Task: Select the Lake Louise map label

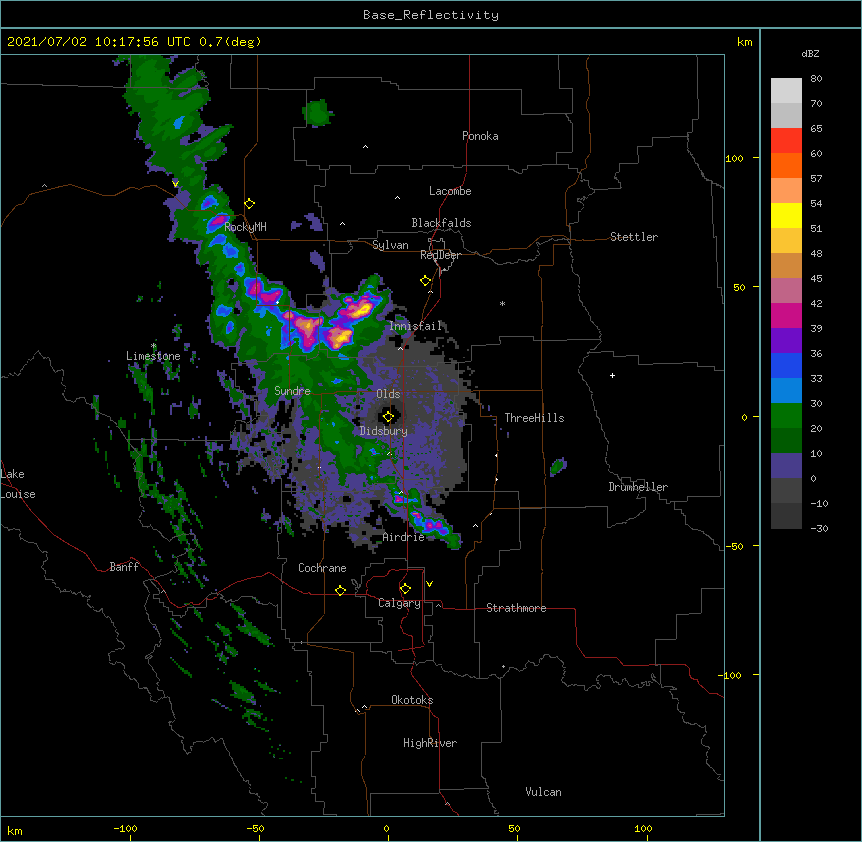Action: [x=18, y=484]
